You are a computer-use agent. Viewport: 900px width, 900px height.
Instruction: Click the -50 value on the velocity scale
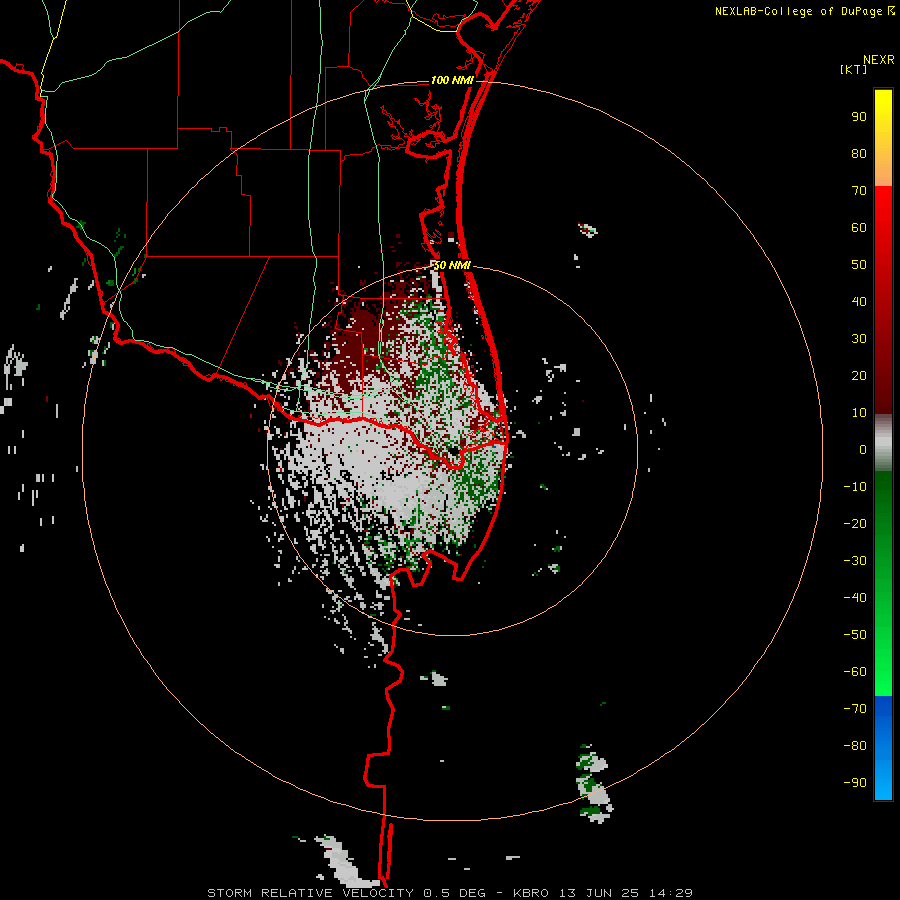point(855,635)
